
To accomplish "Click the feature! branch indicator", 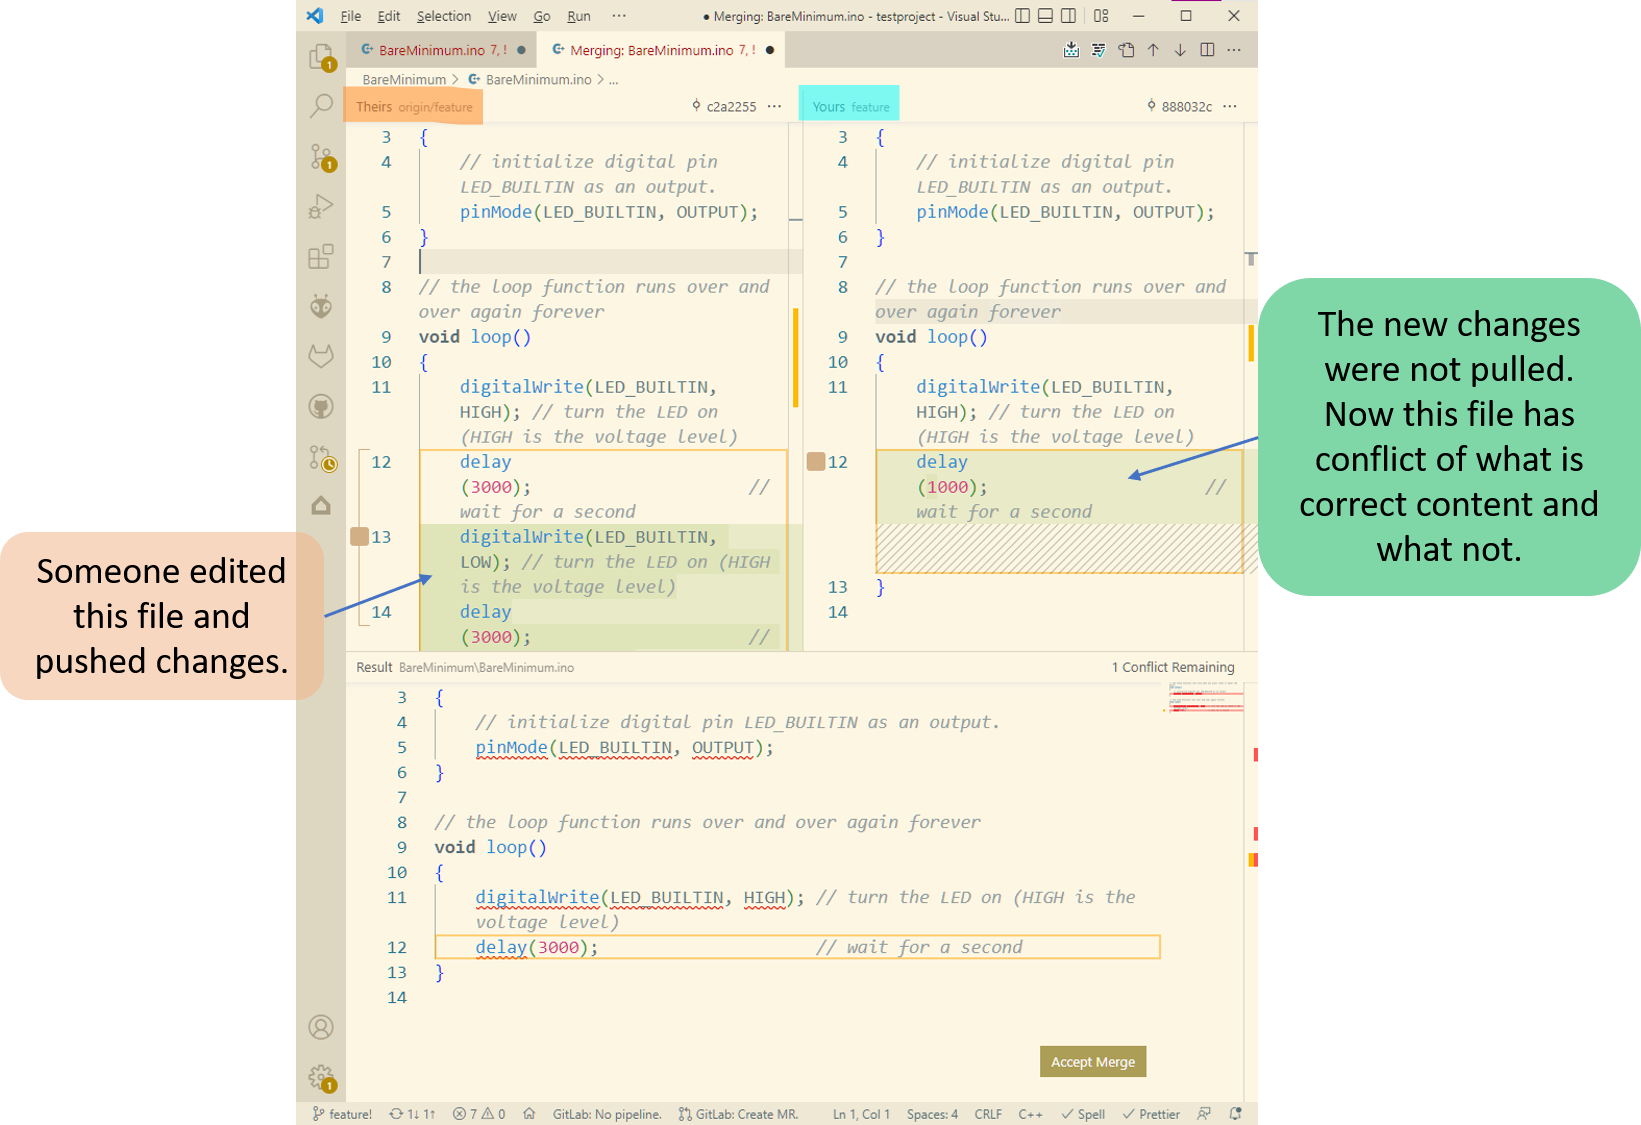I will pos(343,1113).
